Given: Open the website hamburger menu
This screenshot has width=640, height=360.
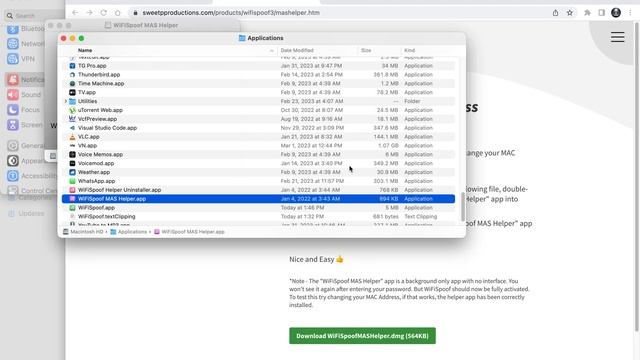Looking at the screenshot, I should point(618,37).
